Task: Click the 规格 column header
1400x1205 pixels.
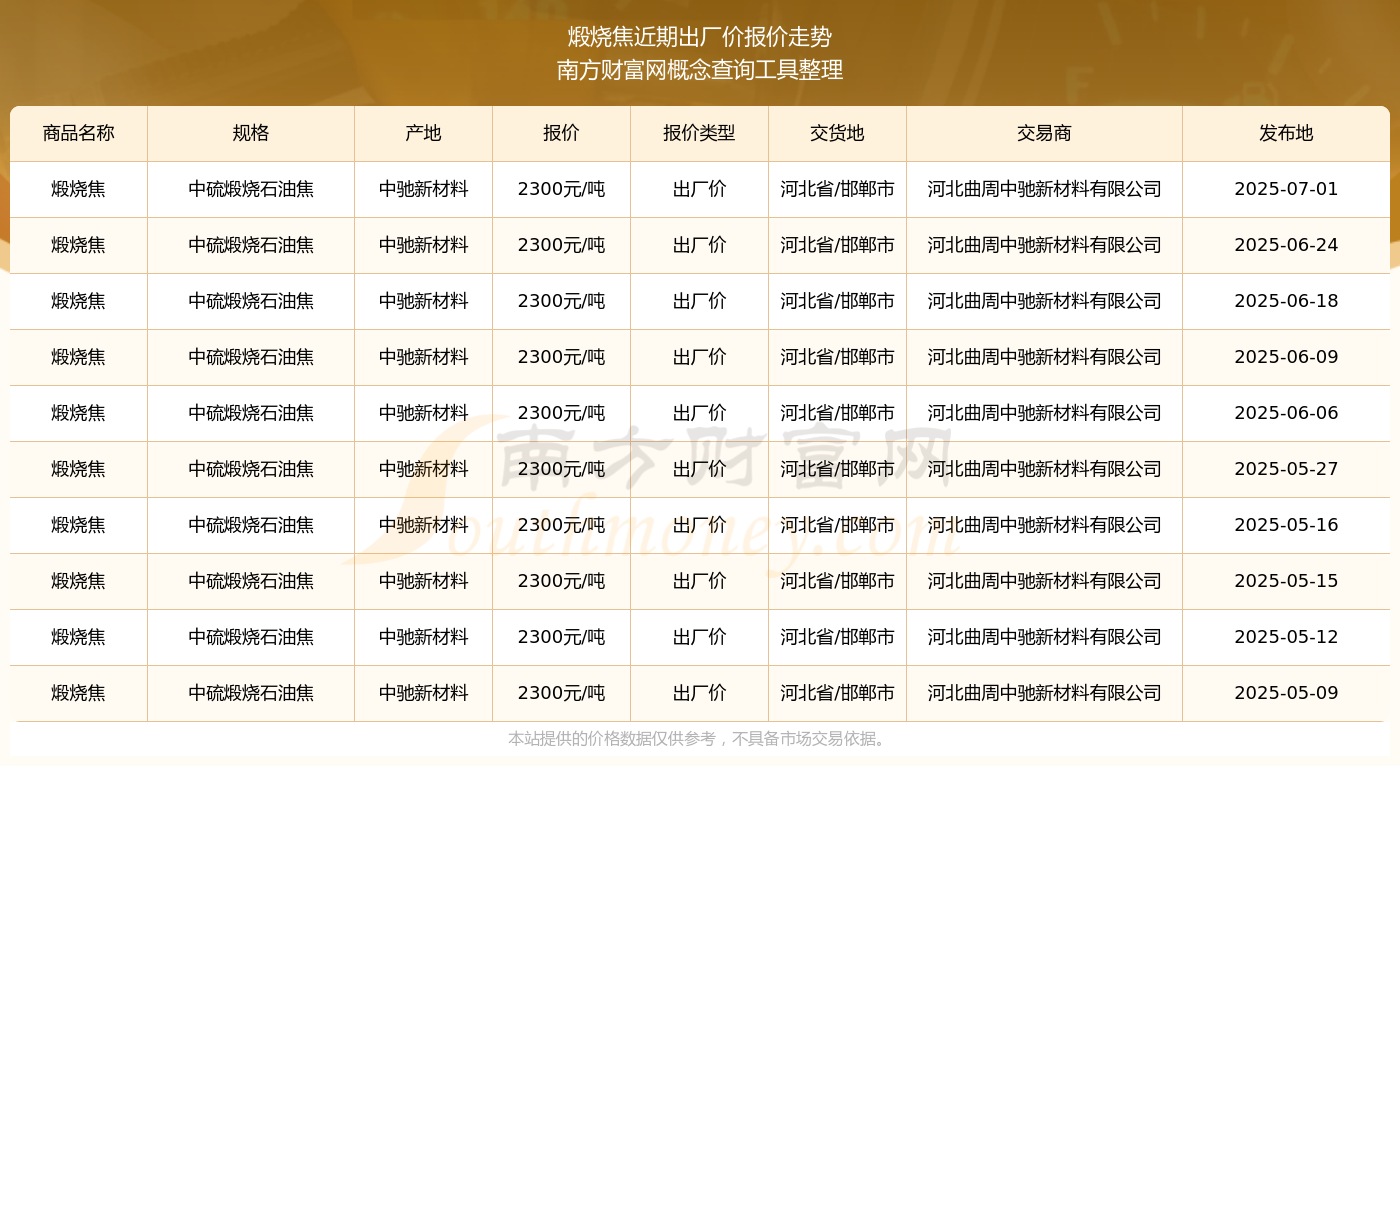Action: [251, 133]
